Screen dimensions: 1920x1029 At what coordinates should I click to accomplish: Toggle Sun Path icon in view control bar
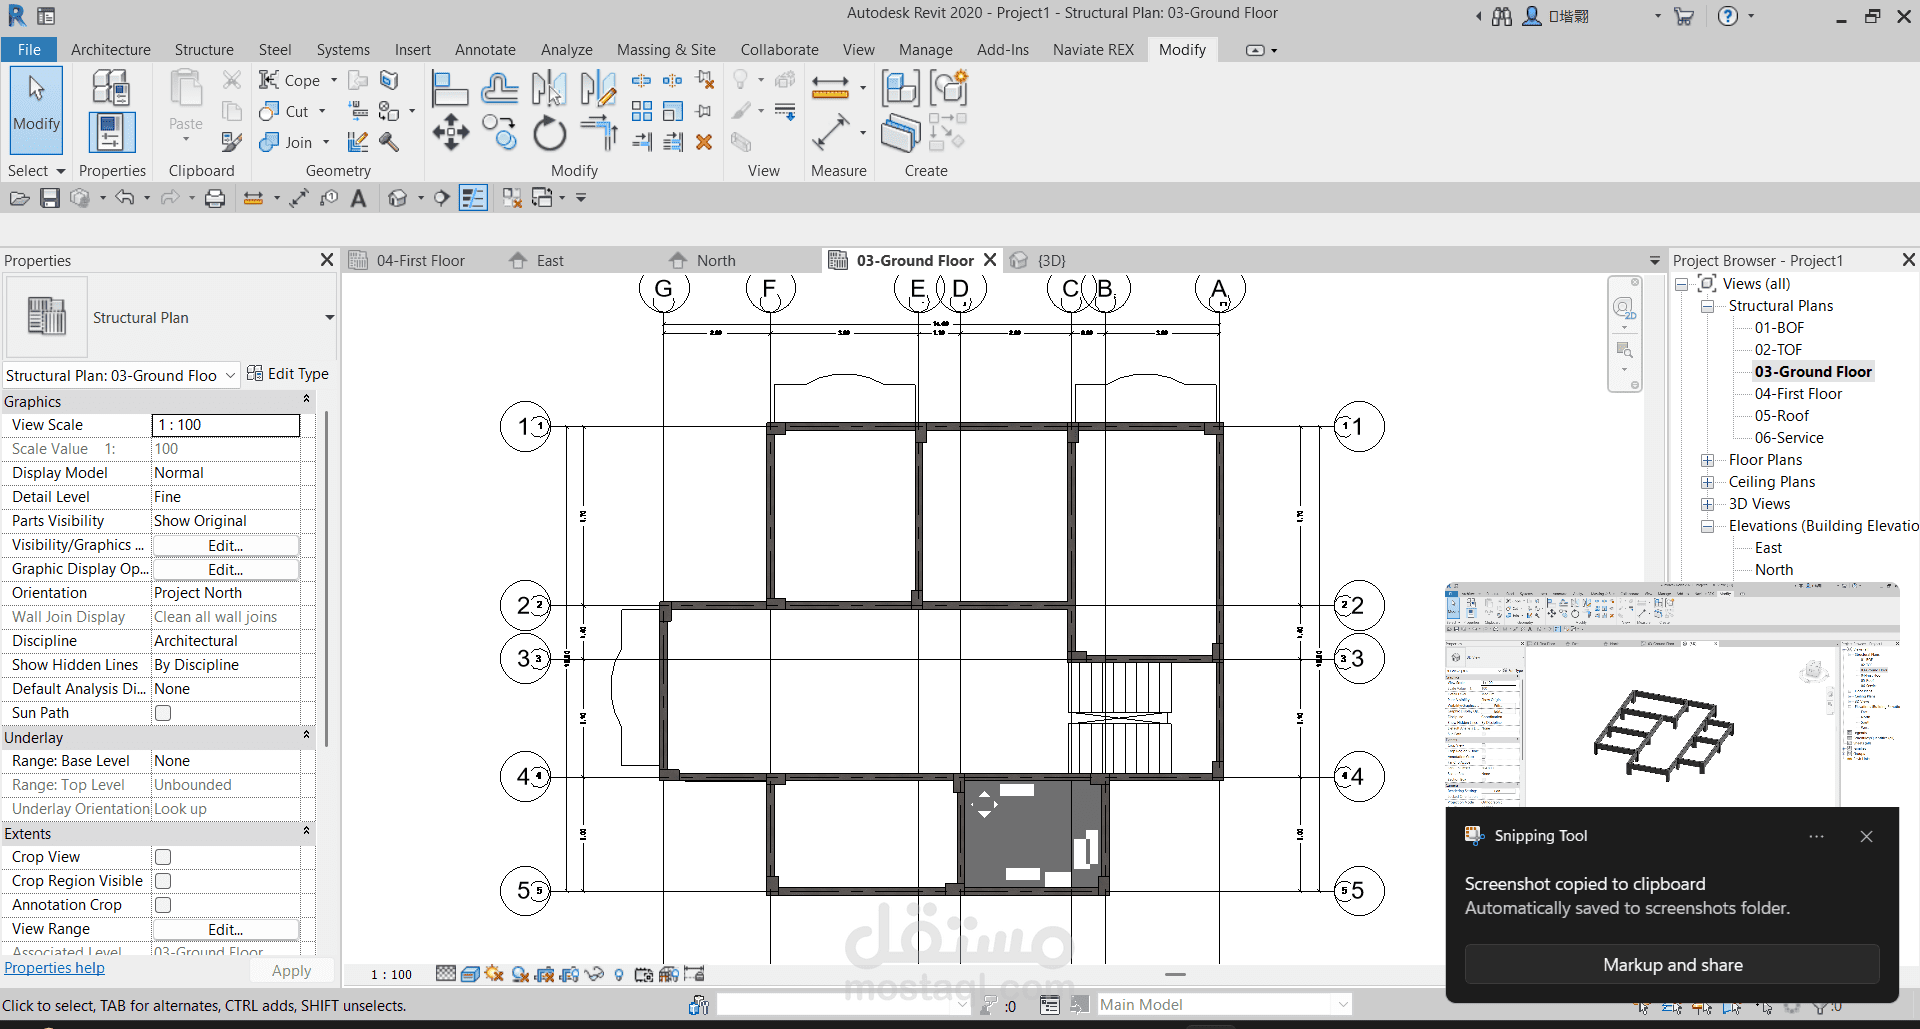(x=494, y=974)
